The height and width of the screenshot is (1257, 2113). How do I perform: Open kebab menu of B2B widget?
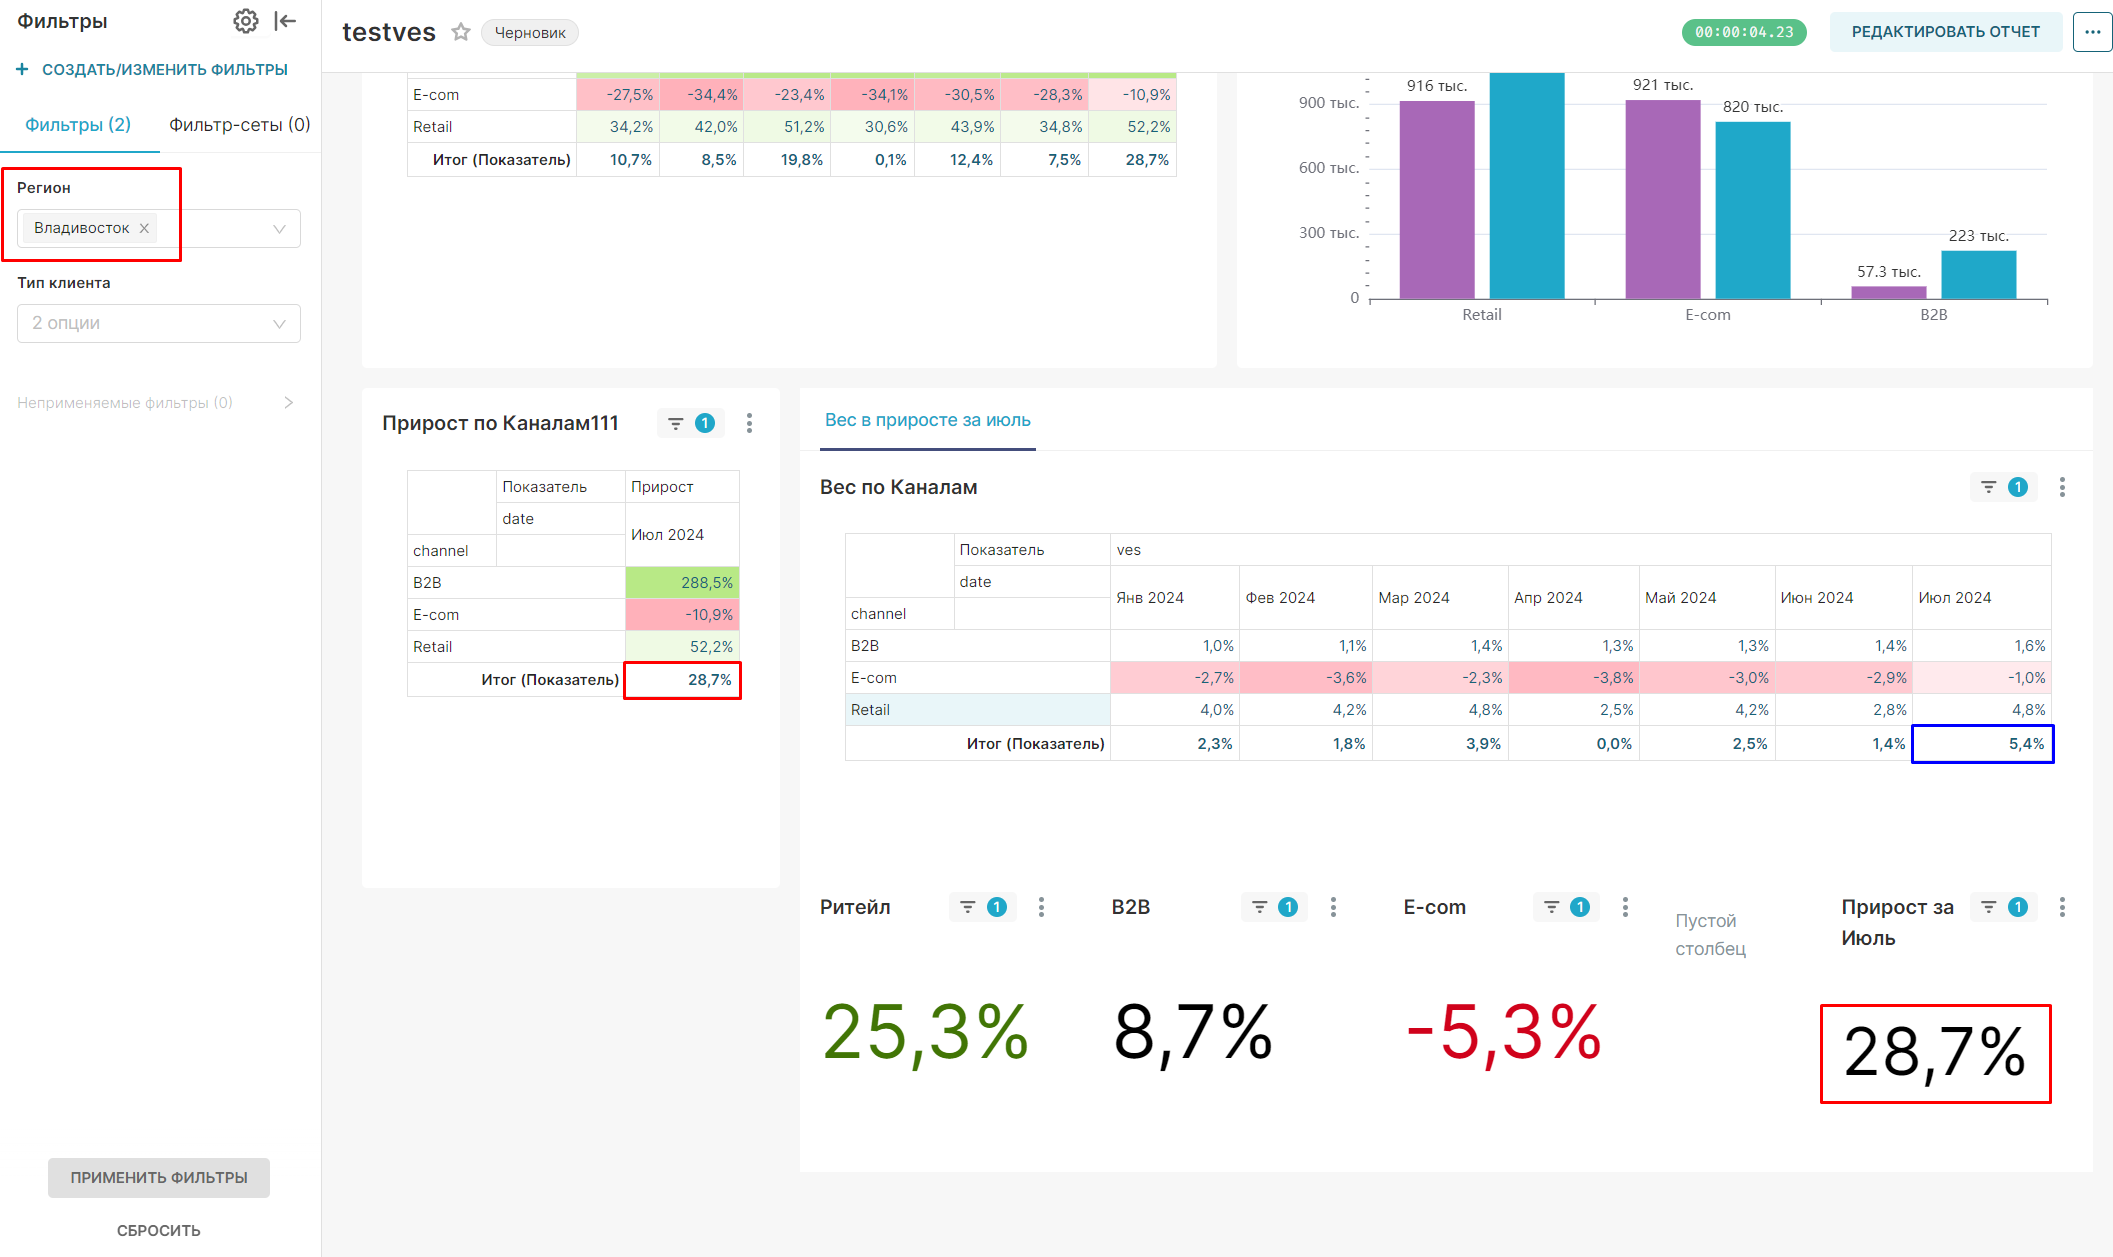(x=1332, y=907)
